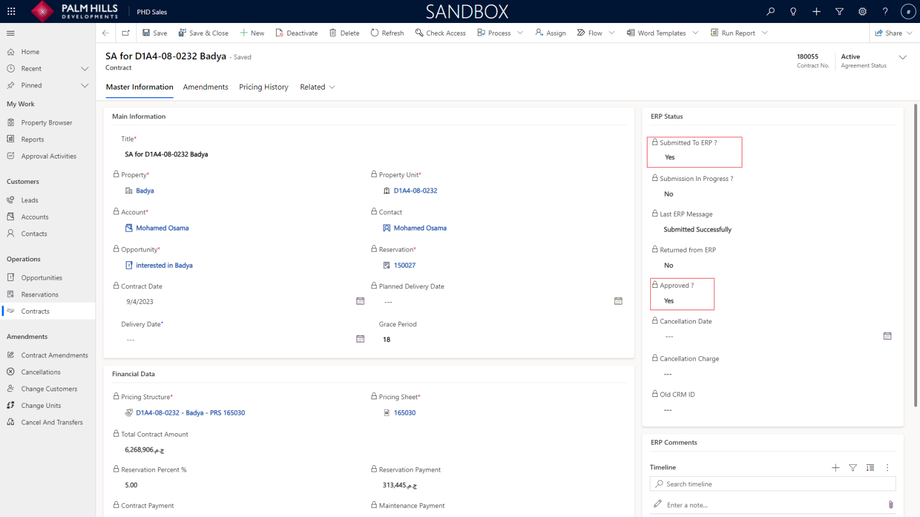Screen dimensions: 920x517
Task: Open the Pricing History tab
Action: [263, 87]
